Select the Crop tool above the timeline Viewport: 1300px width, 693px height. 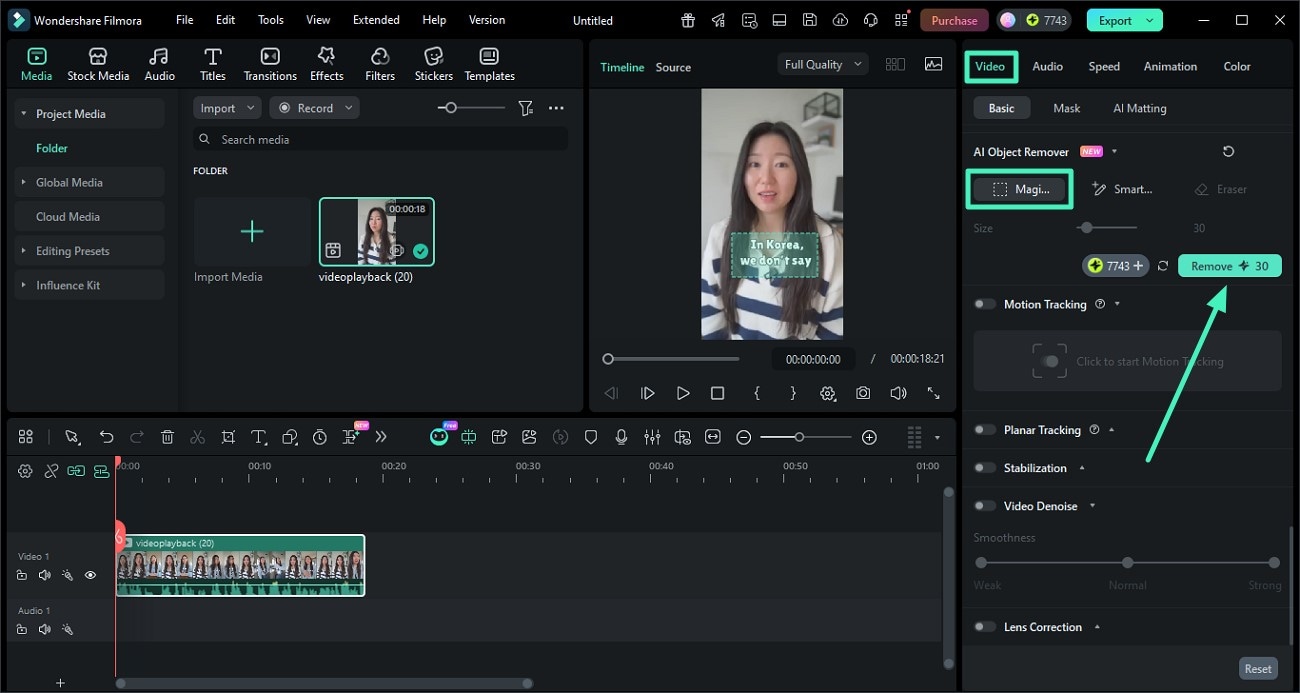click(x=228, y=436)
